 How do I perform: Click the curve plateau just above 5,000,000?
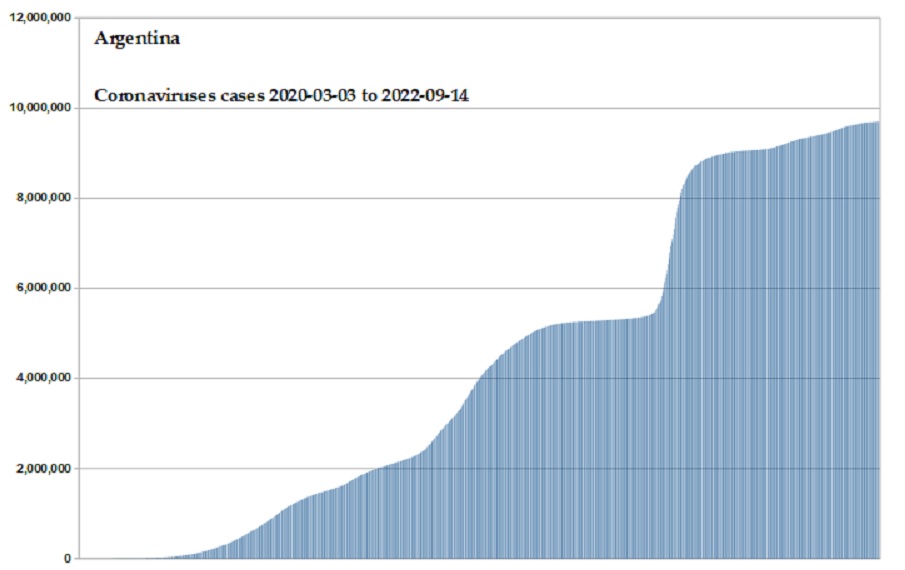click(590, 322)
